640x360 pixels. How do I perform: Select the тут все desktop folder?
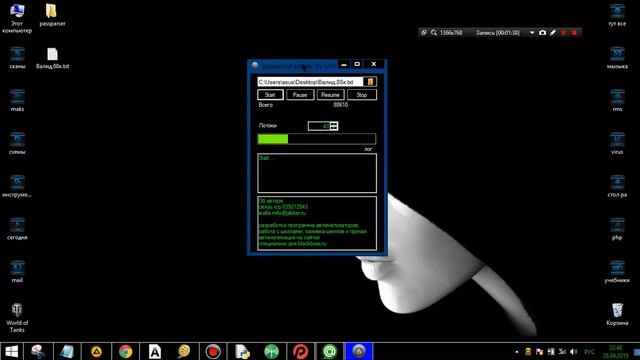coord(617,15)
